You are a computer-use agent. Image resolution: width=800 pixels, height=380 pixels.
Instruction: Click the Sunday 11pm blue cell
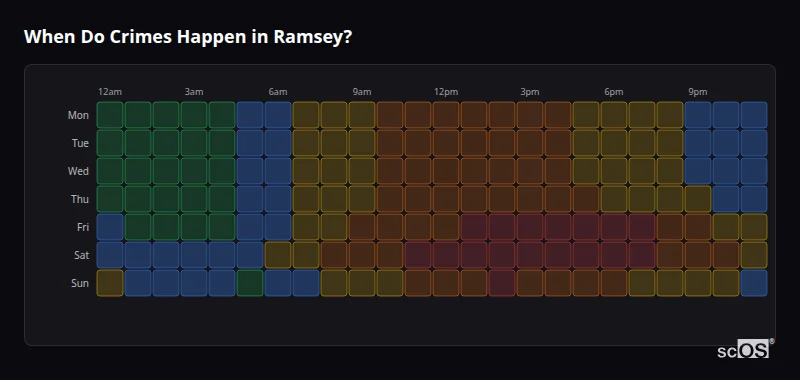[754, 283]
